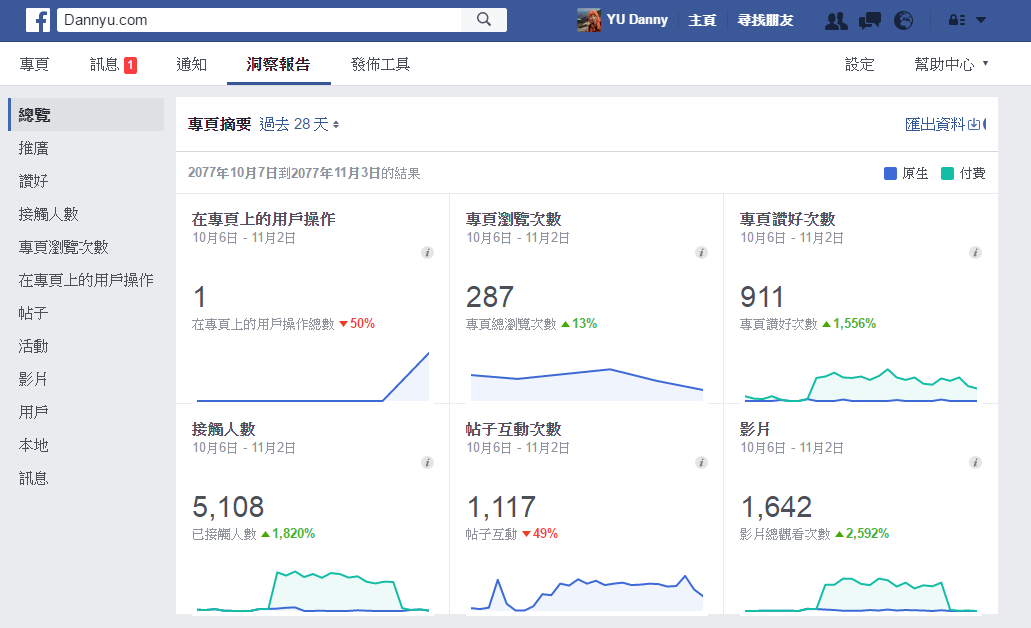This screenshot has height=628, width=1031.
Task: Open the notifications globe icon
Action: (x=903, y=20)
